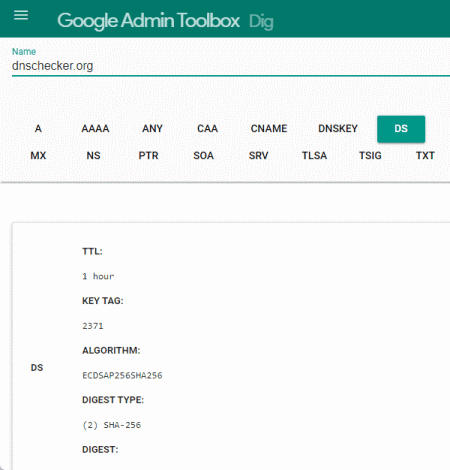
Task: Choose the PTR record type
Action: point(148,156)
